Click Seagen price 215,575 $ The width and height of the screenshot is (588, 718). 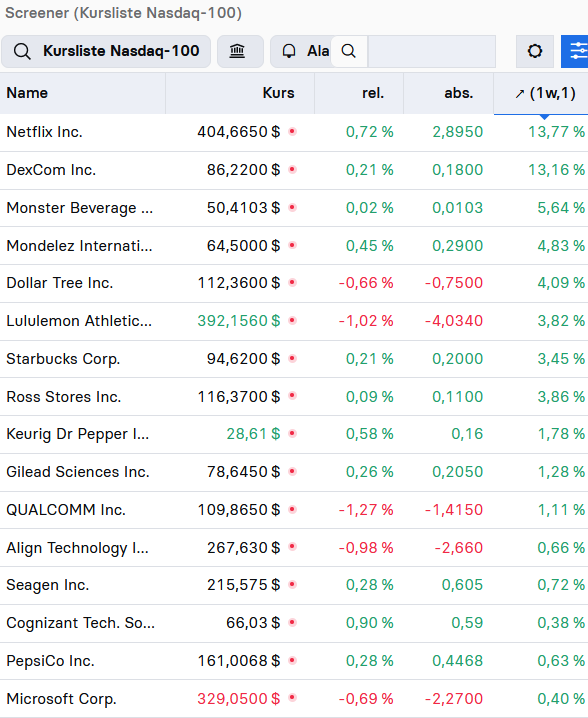coord(244,585)
